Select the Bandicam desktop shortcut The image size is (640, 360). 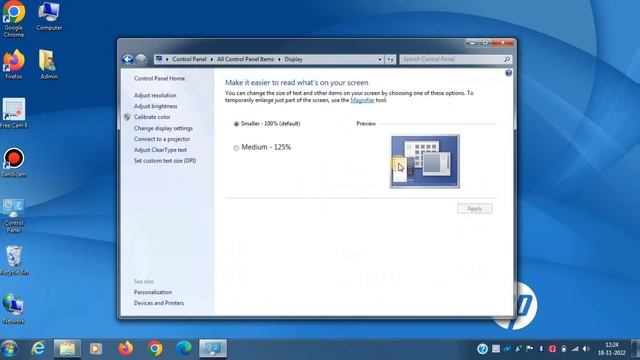[13, 162]
